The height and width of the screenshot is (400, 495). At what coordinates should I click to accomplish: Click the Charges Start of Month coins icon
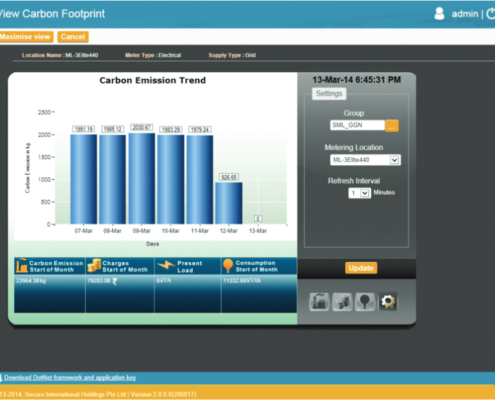(x=94, y=266)
